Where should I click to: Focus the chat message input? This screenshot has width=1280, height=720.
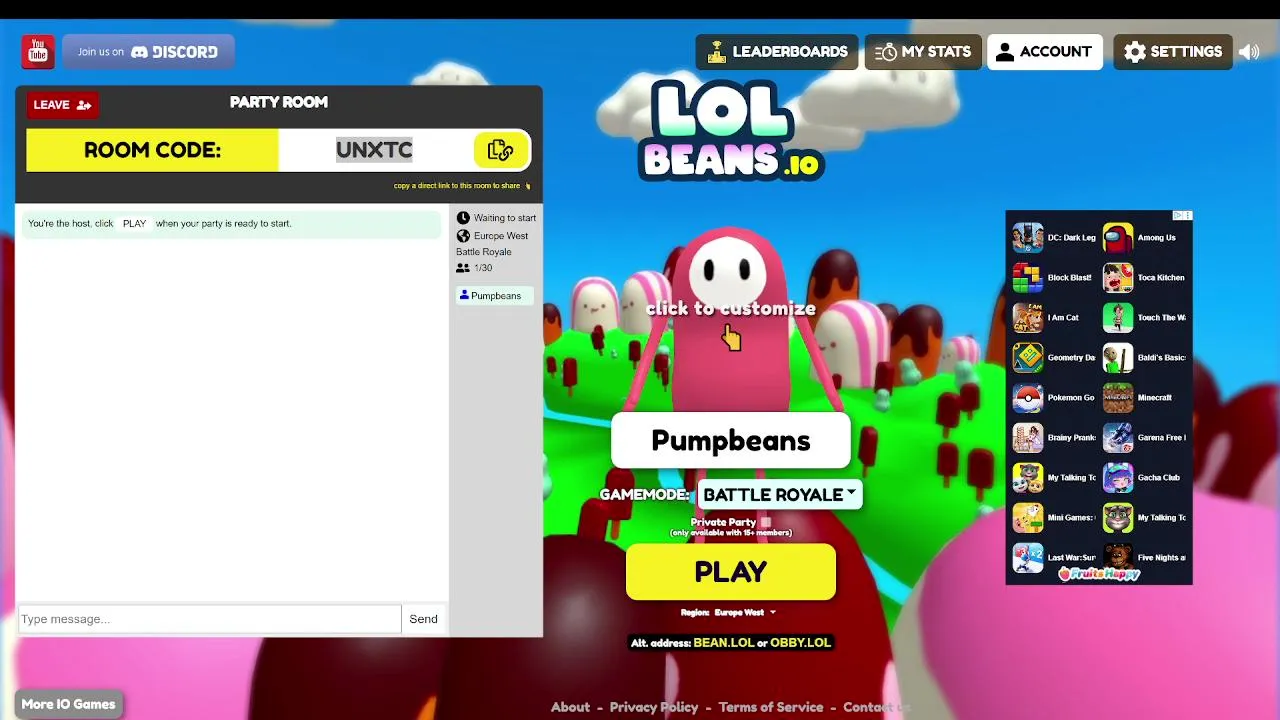210,619
